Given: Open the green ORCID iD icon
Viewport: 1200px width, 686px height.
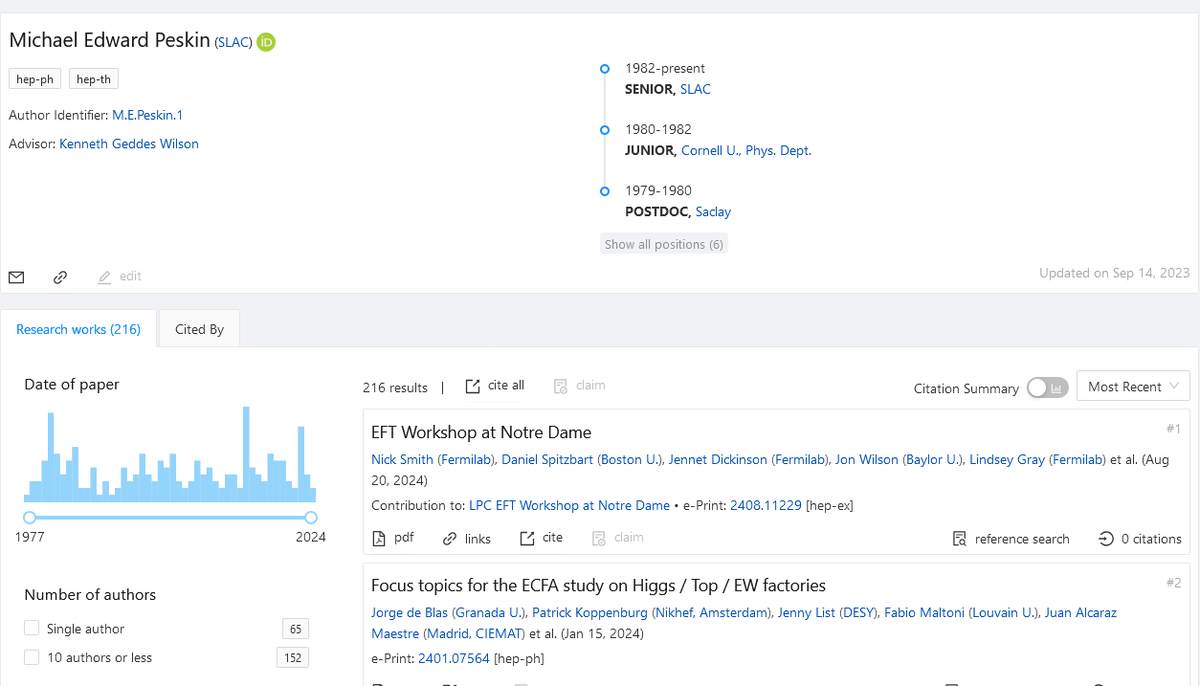Looking at the screenshot, I should tap(266, 42).
